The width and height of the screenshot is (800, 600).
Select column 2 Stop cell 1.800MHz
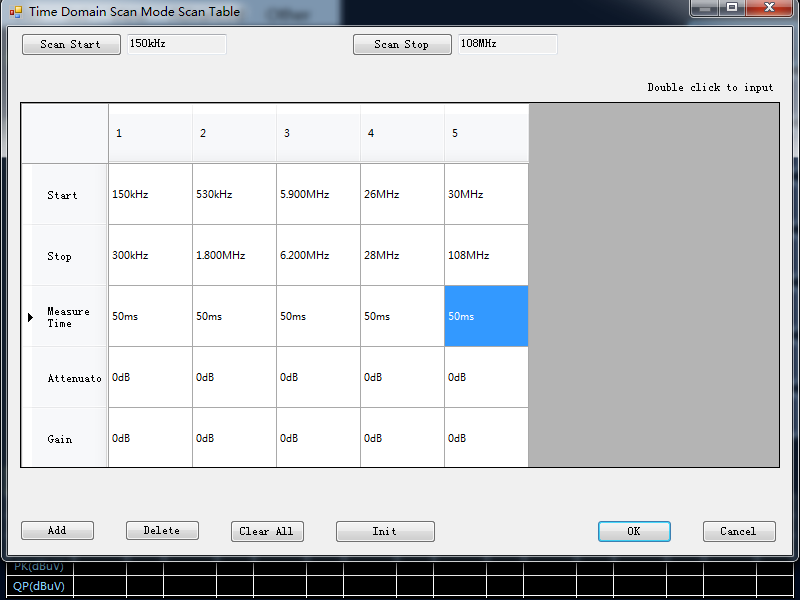234,255
